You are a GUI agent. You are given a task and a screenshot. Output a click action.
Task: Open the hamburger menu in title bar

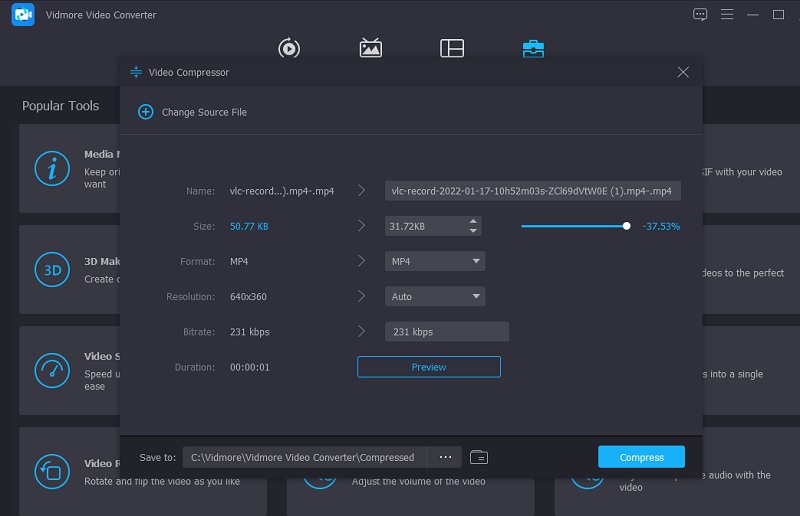tap(727, 15)
